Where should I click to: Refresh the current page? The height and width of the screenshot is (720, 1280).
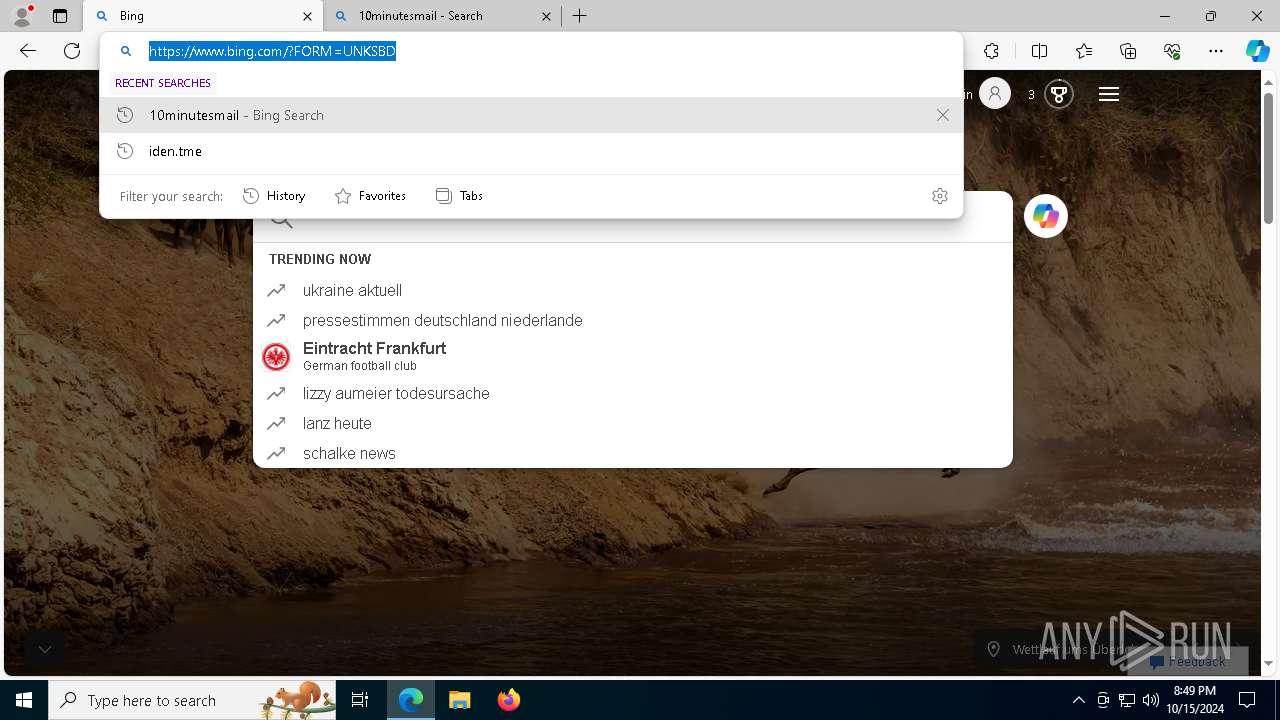pyautogui.click(x=72, y=51)
